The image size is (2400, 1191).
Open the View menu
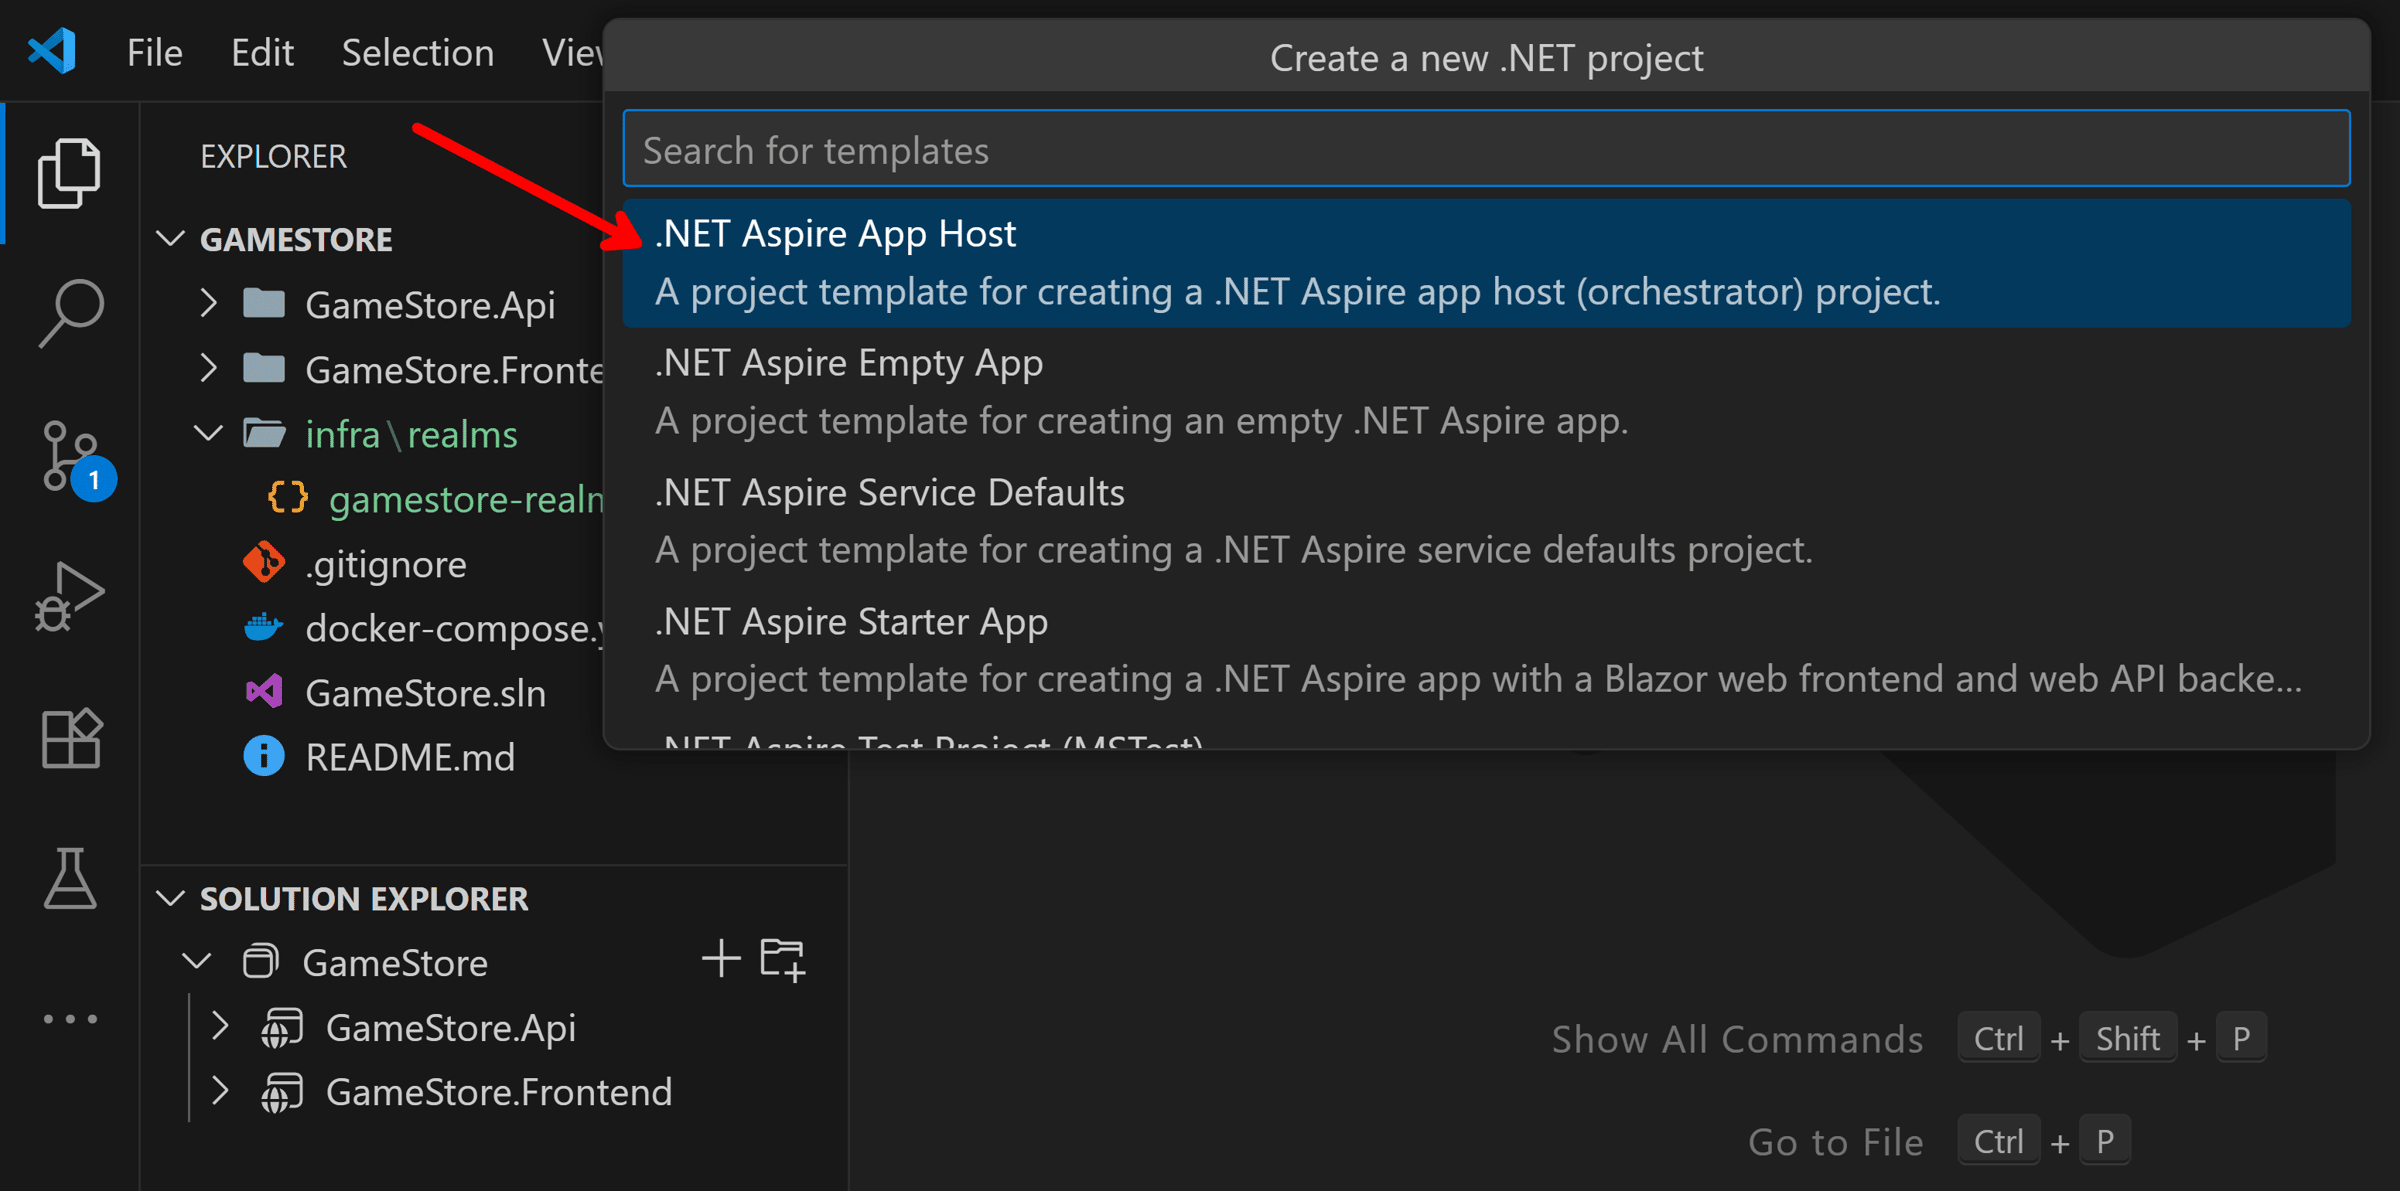[572, 52]
